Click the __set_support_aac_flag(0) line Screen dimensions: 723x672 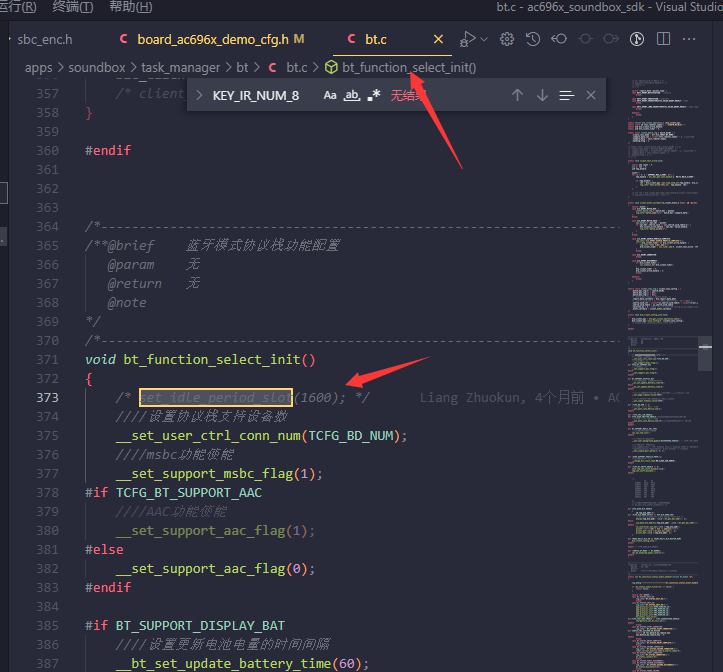(x=215, y=569)
